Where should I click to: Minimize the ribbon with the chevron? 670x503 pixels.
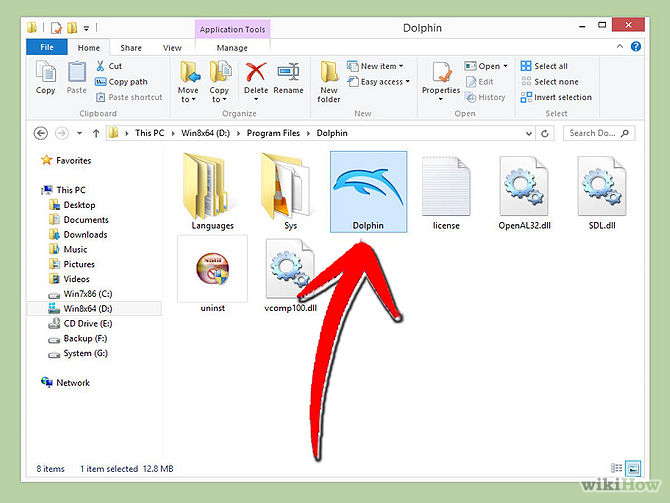point(620,46)
